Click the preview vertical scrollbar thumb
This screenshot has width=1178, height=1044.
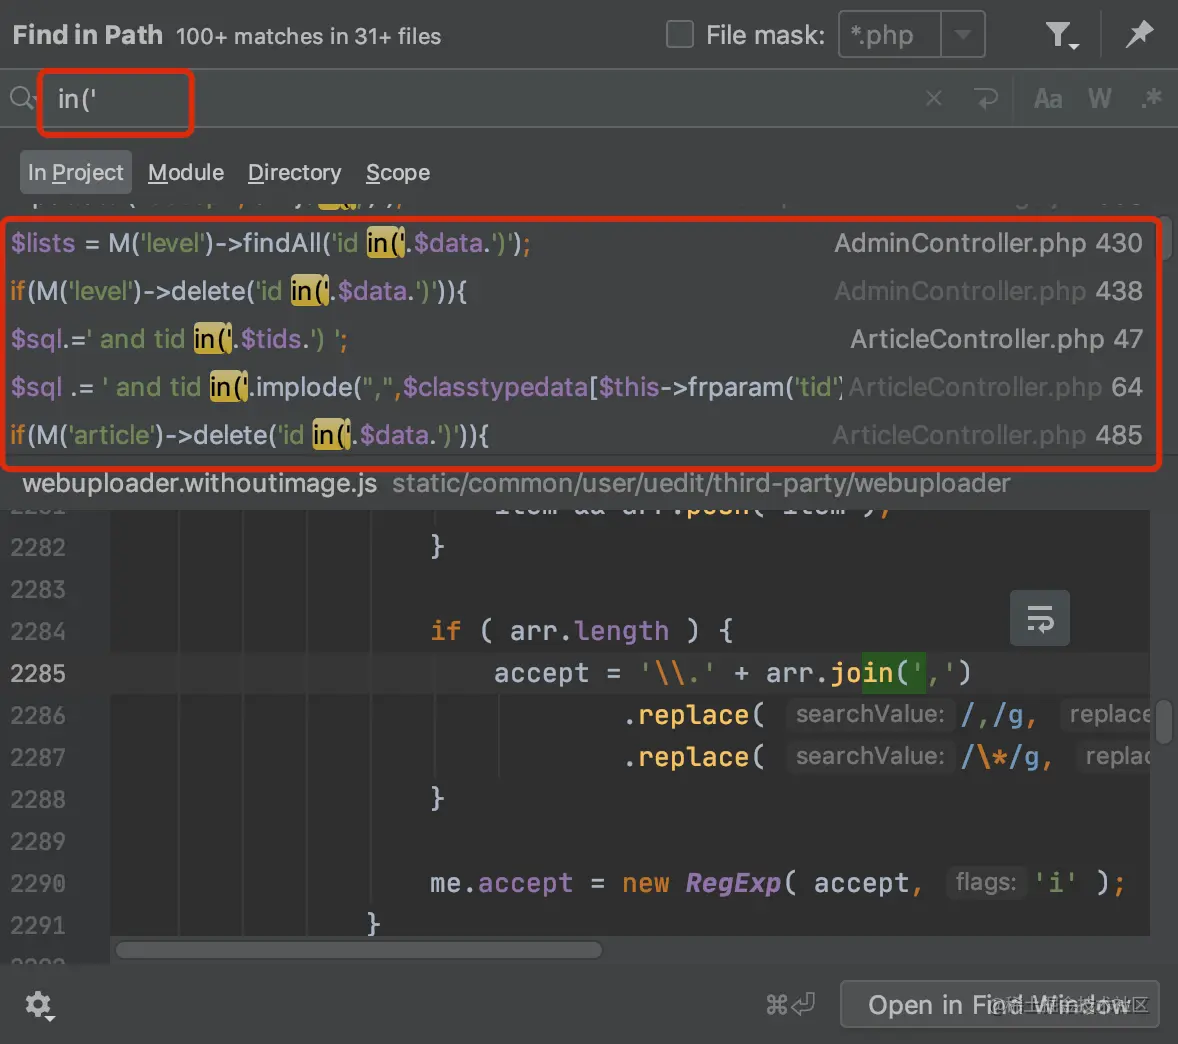tap(1163, 721)
